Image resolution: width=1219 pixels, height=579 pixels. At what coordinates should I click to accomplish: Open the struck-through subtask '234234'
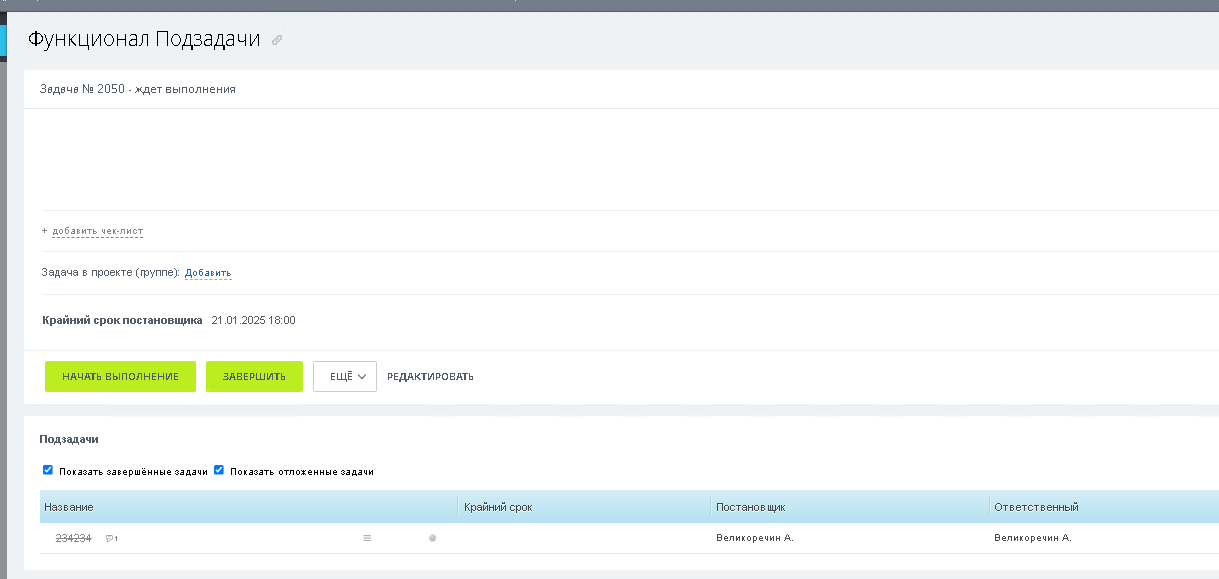pyautogui.click(x=73, y=538)
